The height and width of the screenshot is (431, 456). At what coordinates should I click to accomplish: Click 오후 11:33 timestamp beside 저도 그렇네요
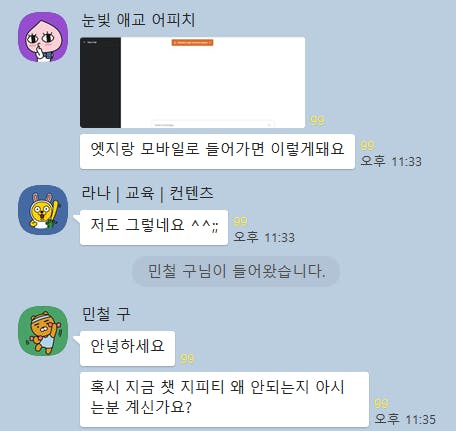click(264, 237)
